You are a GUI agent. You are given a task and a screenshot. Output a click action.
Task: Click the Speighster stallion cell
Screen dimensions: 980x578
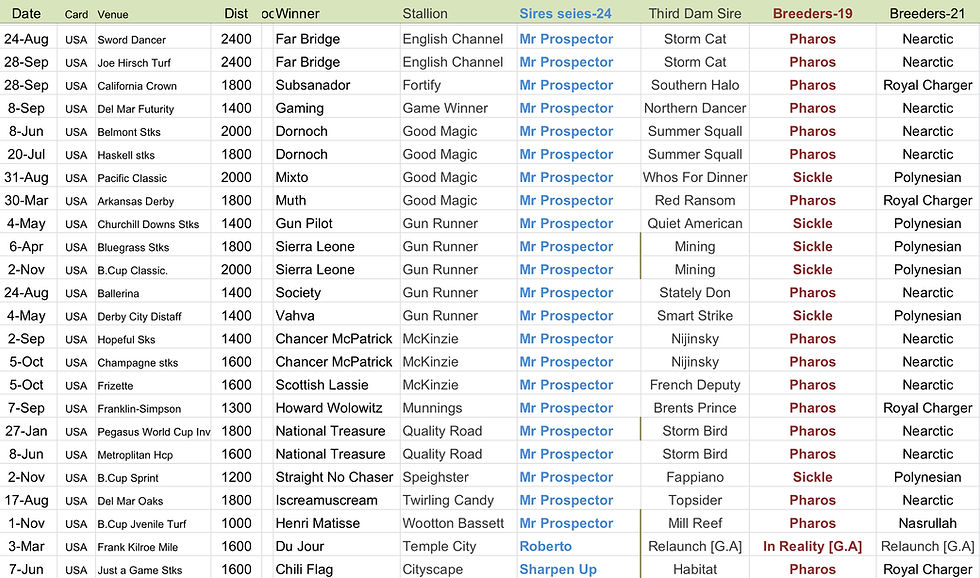435,477
